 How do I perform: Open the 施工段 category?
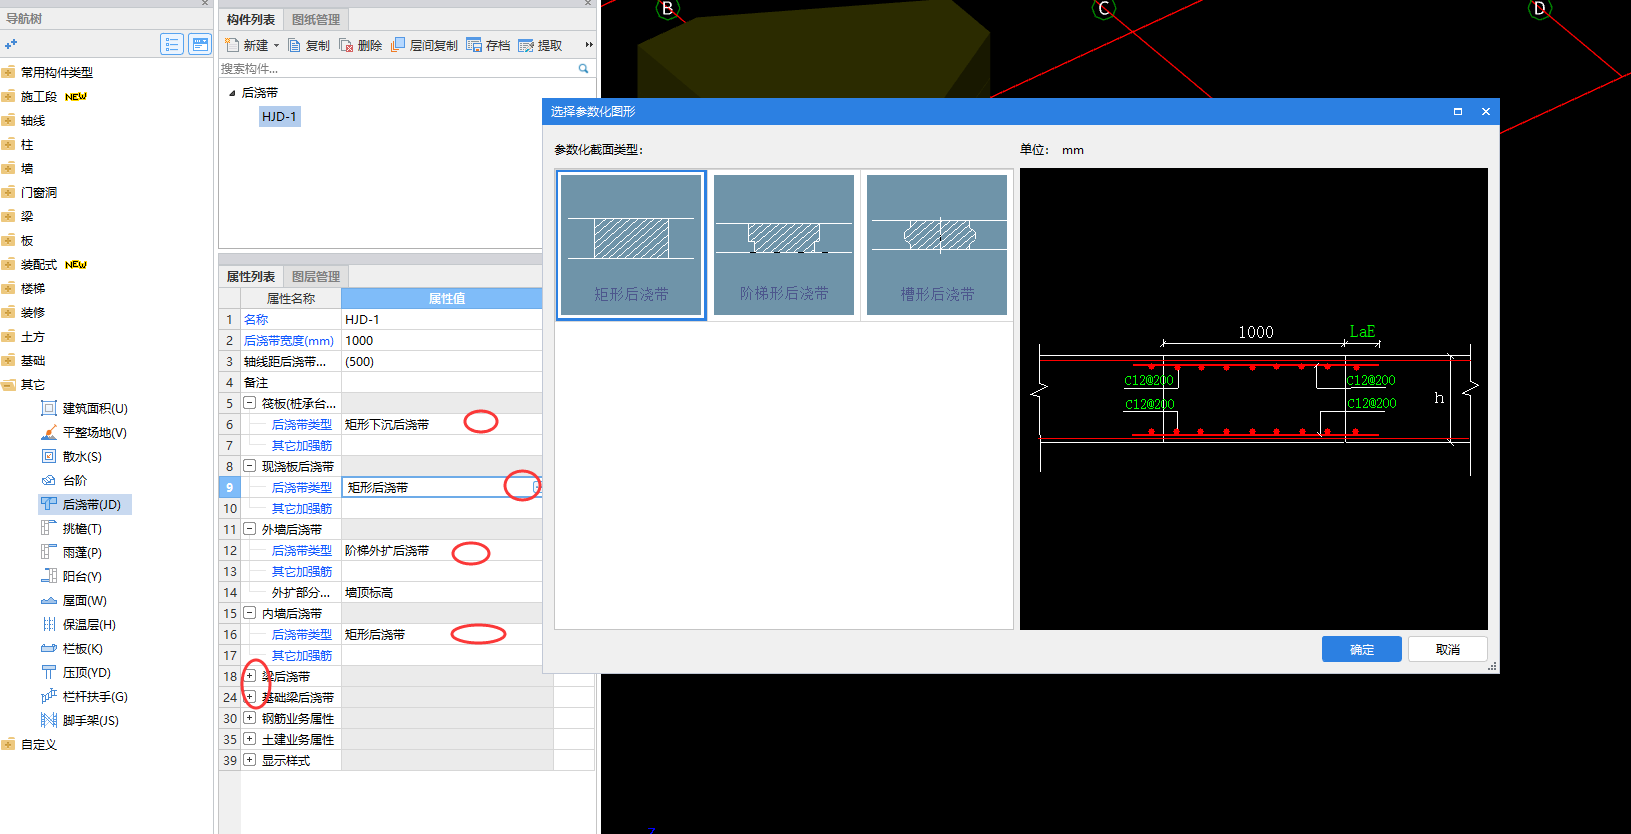pyautogui.click(x=39, y=96)
